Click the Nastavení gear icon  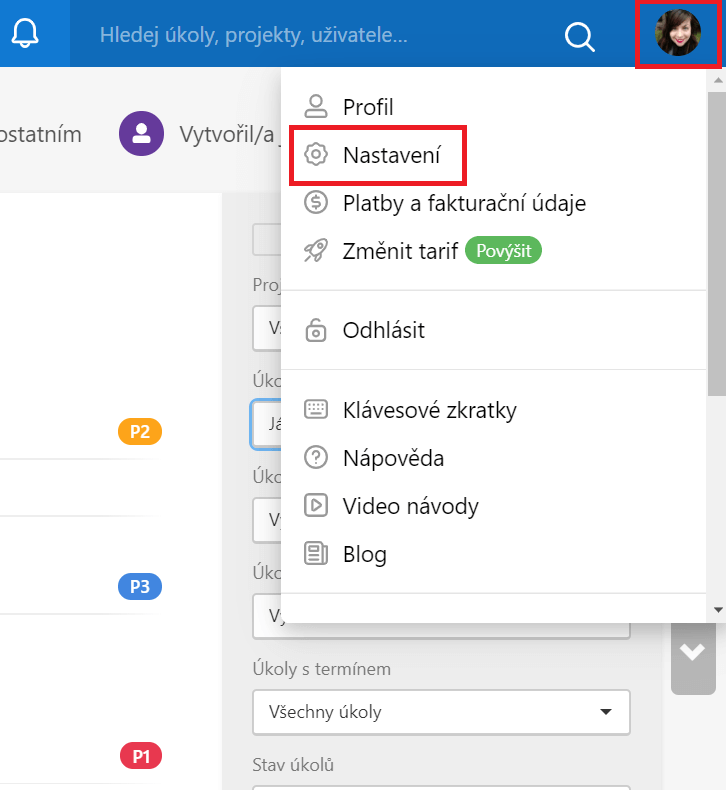coord(316,155)
